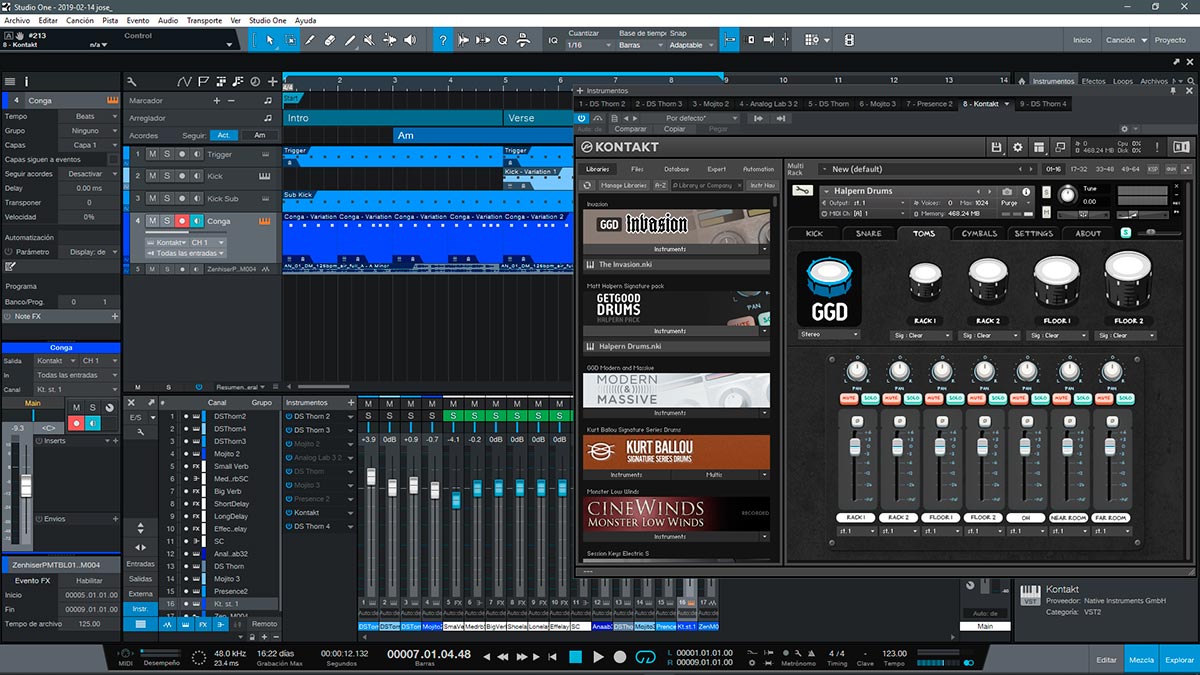Select the Mute tool
Image resolution: width=1200 pixels, height=675 pixels.
click(370, 40)
